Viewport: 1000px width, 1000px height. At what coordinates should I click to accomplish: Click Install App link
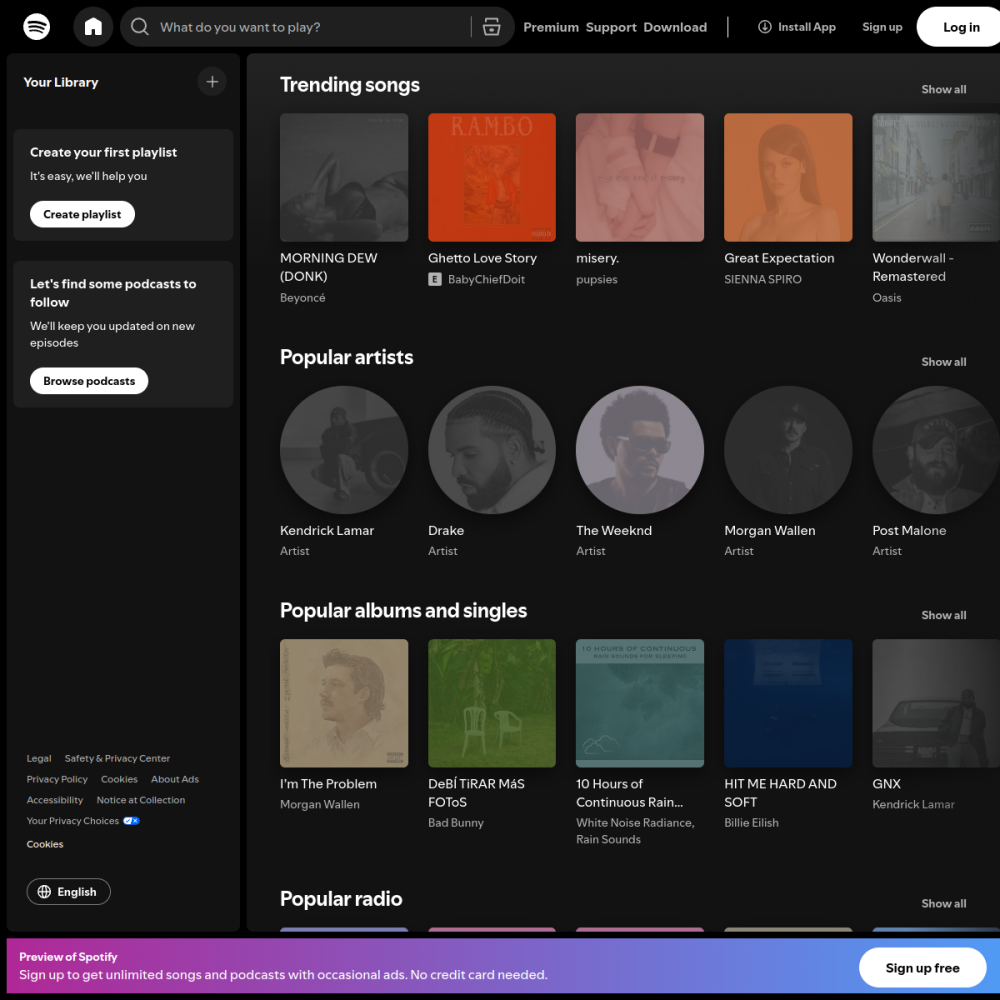coord(797,27)
